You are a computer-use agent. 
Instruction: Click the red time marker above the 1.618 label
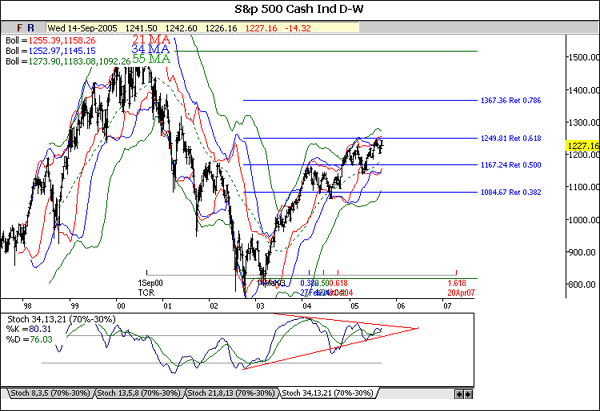(x=456, y=272)
